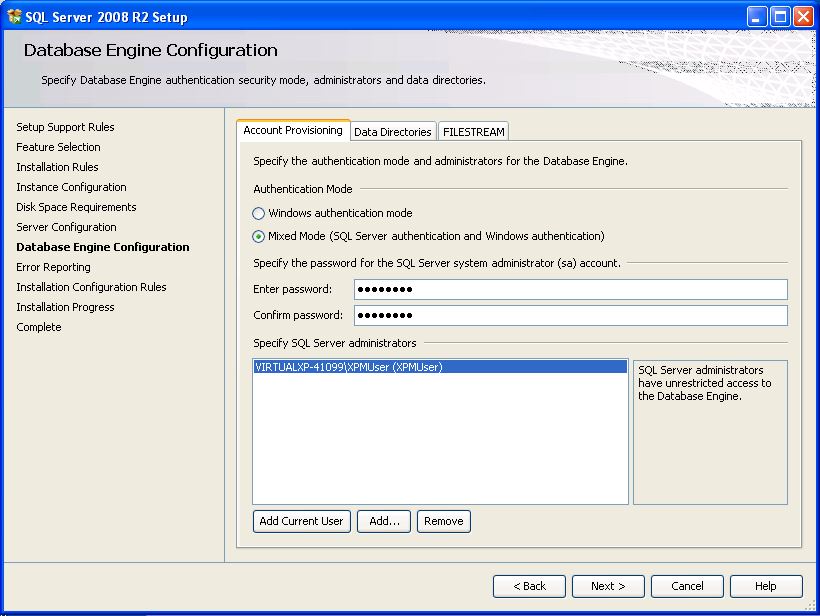Click the SQL Server Setup title bar icon
Screen dimensions: 820x616
(14, 16)
